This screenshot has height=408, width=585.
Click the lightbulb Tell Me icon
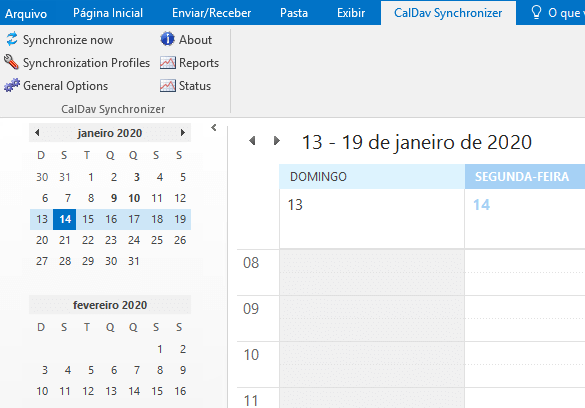point(536,12)
